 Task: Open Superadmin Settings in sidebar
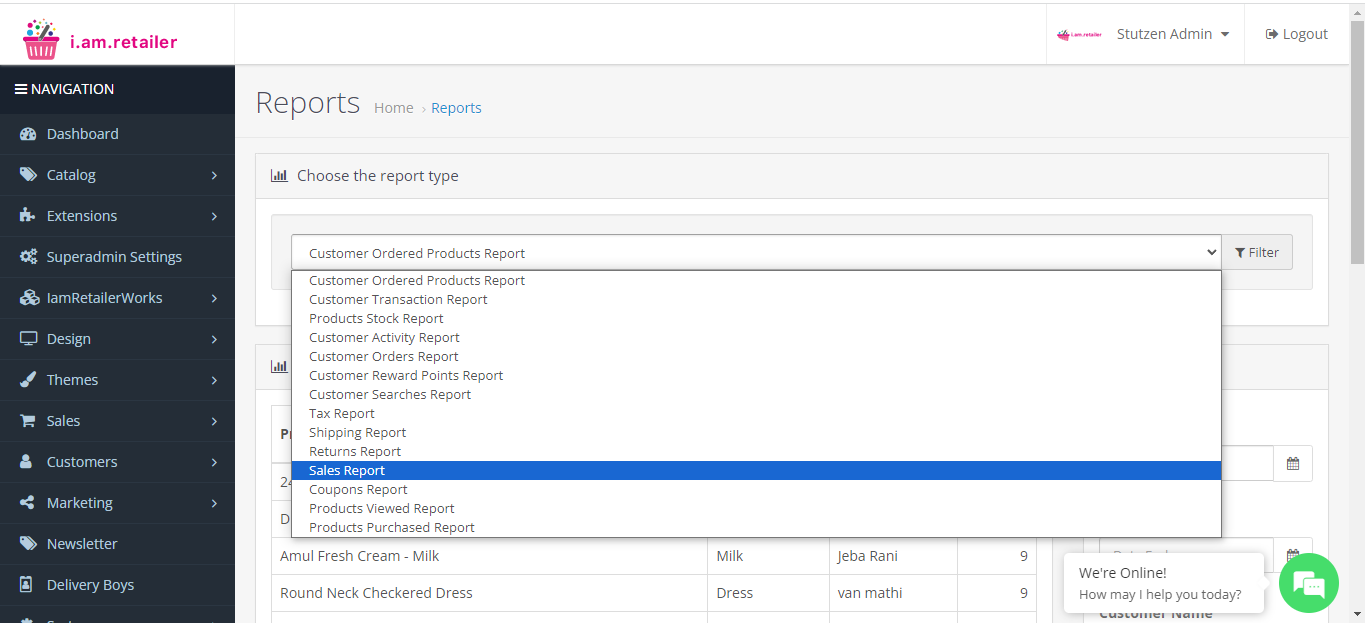click(117, 257)
